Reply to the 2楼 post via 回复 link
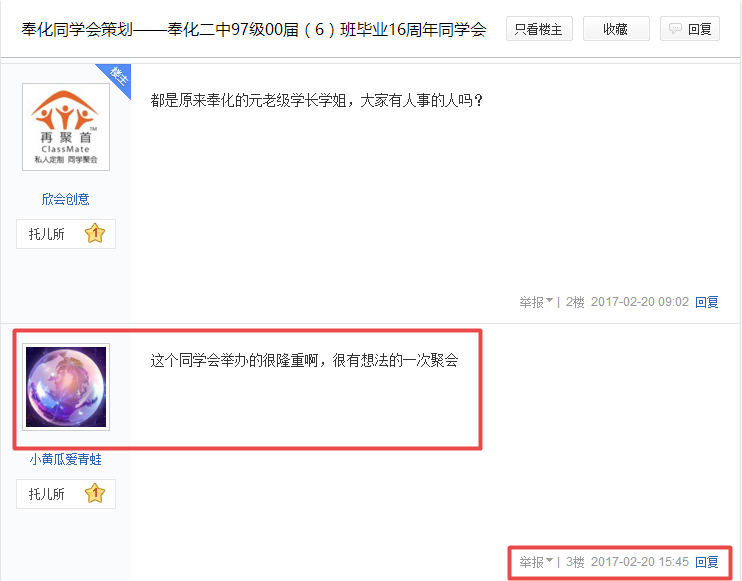Screen dimensions: 742x581 [707, 302]
